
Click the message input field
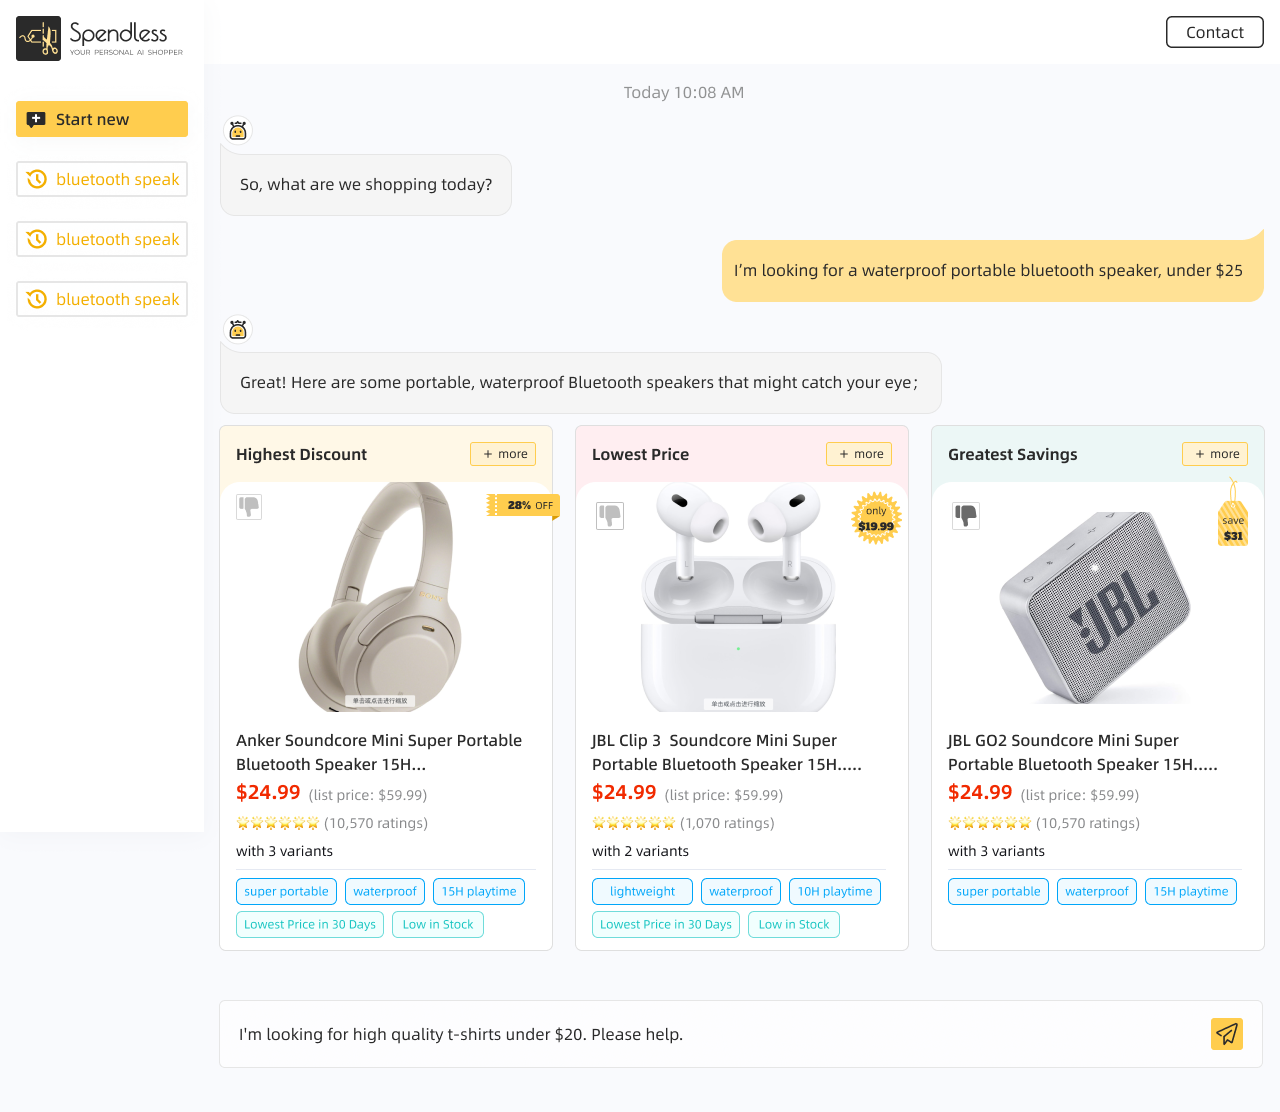click(741, 1034)
